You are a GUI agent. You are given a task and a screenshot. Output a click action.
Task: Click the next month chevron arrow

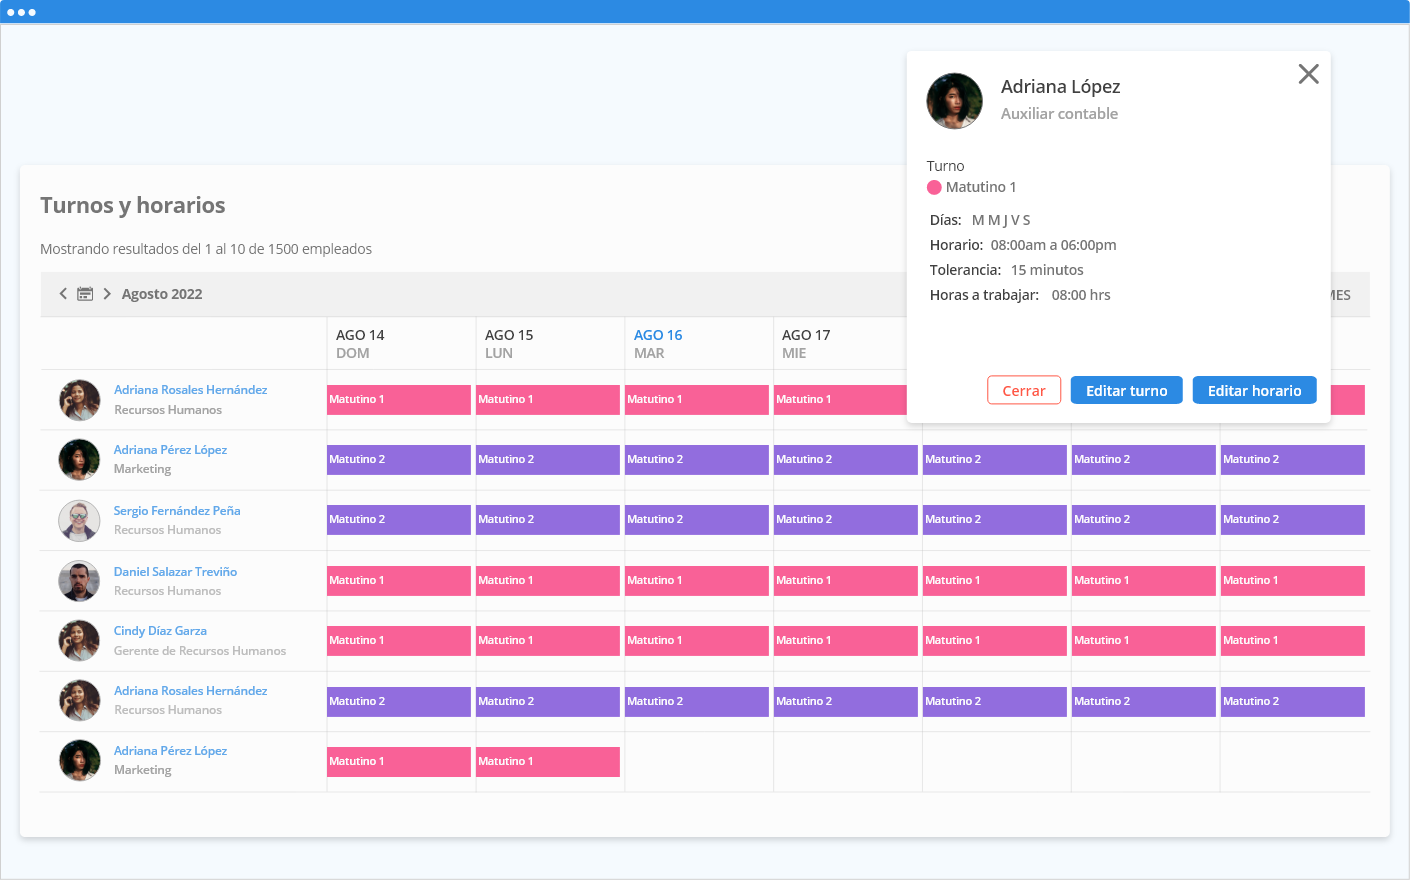point(107,294)
